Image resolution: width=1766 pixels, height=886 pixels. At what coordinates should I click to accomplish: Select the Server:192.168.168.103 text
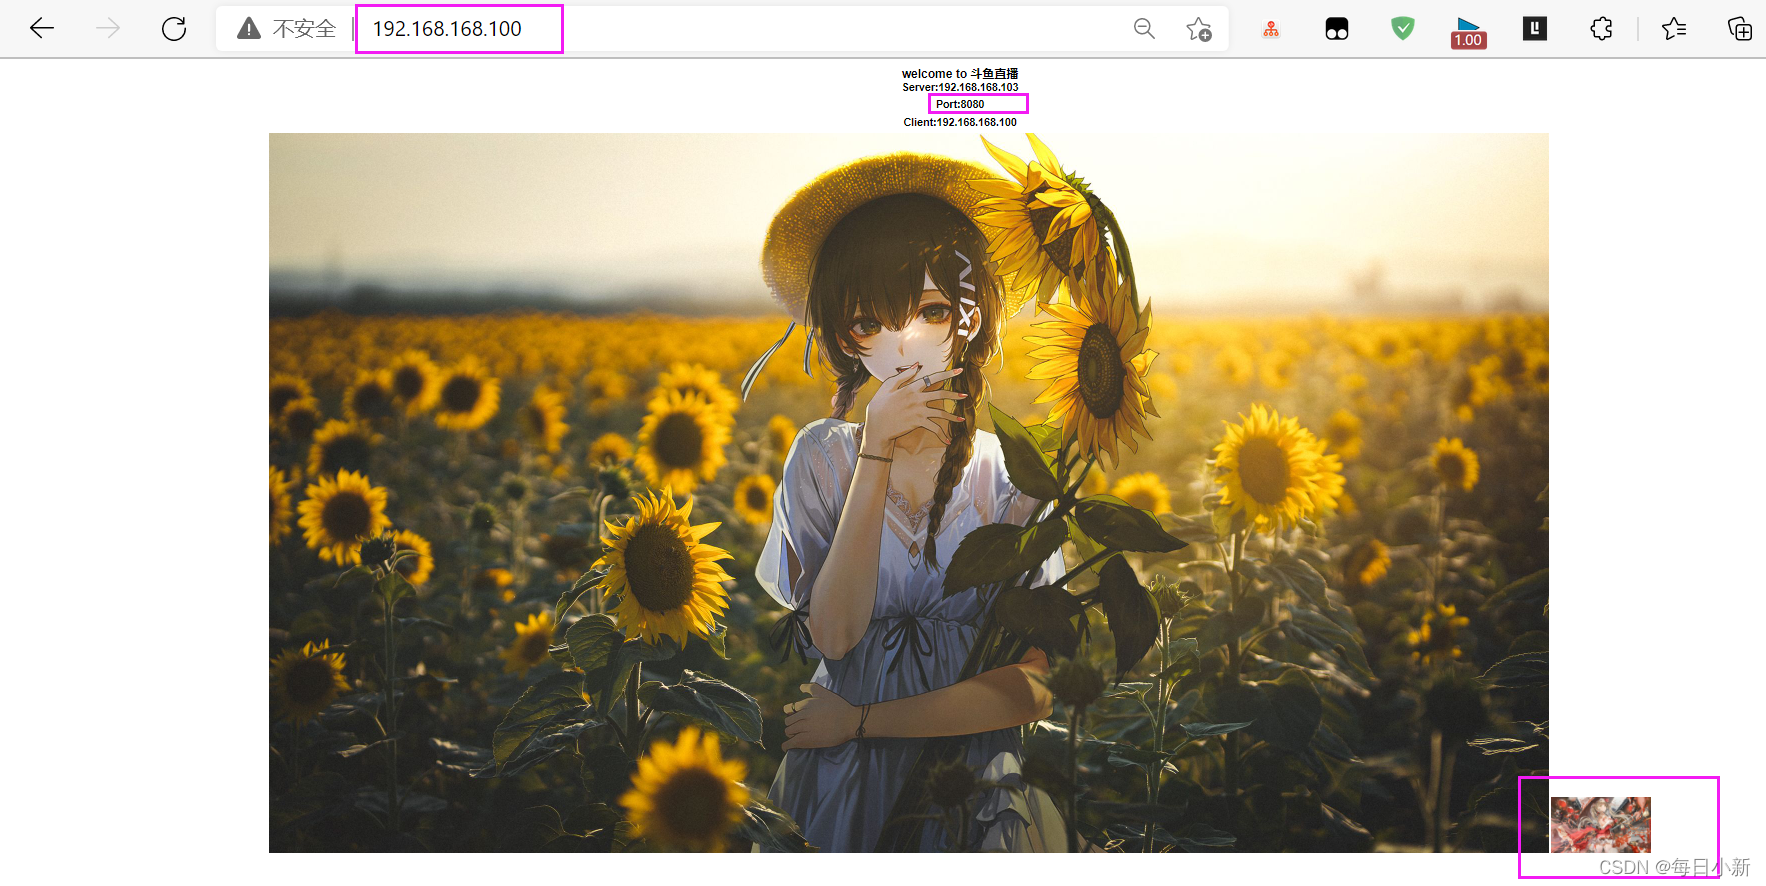pos(960,87)
